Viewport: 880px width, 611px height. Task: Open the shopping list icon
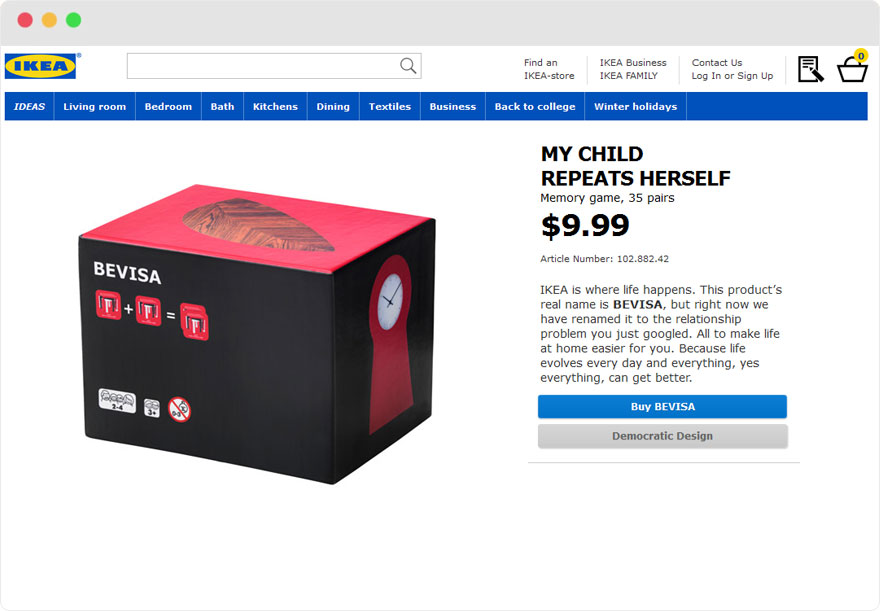(x=810, y=69)
